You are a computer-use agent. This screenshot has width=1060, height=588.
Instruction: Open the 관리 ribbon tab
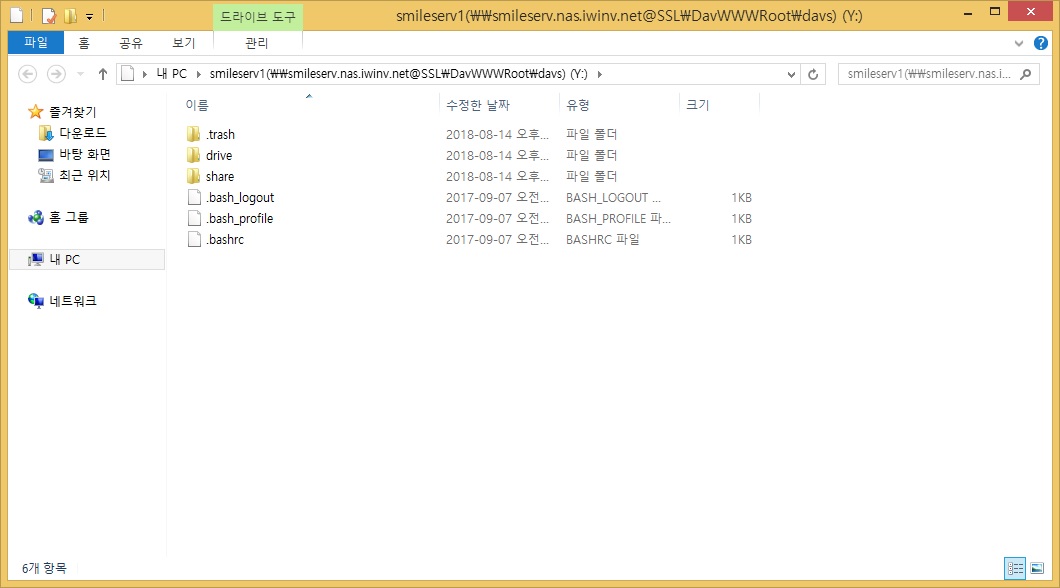click(x=257, y=43)
